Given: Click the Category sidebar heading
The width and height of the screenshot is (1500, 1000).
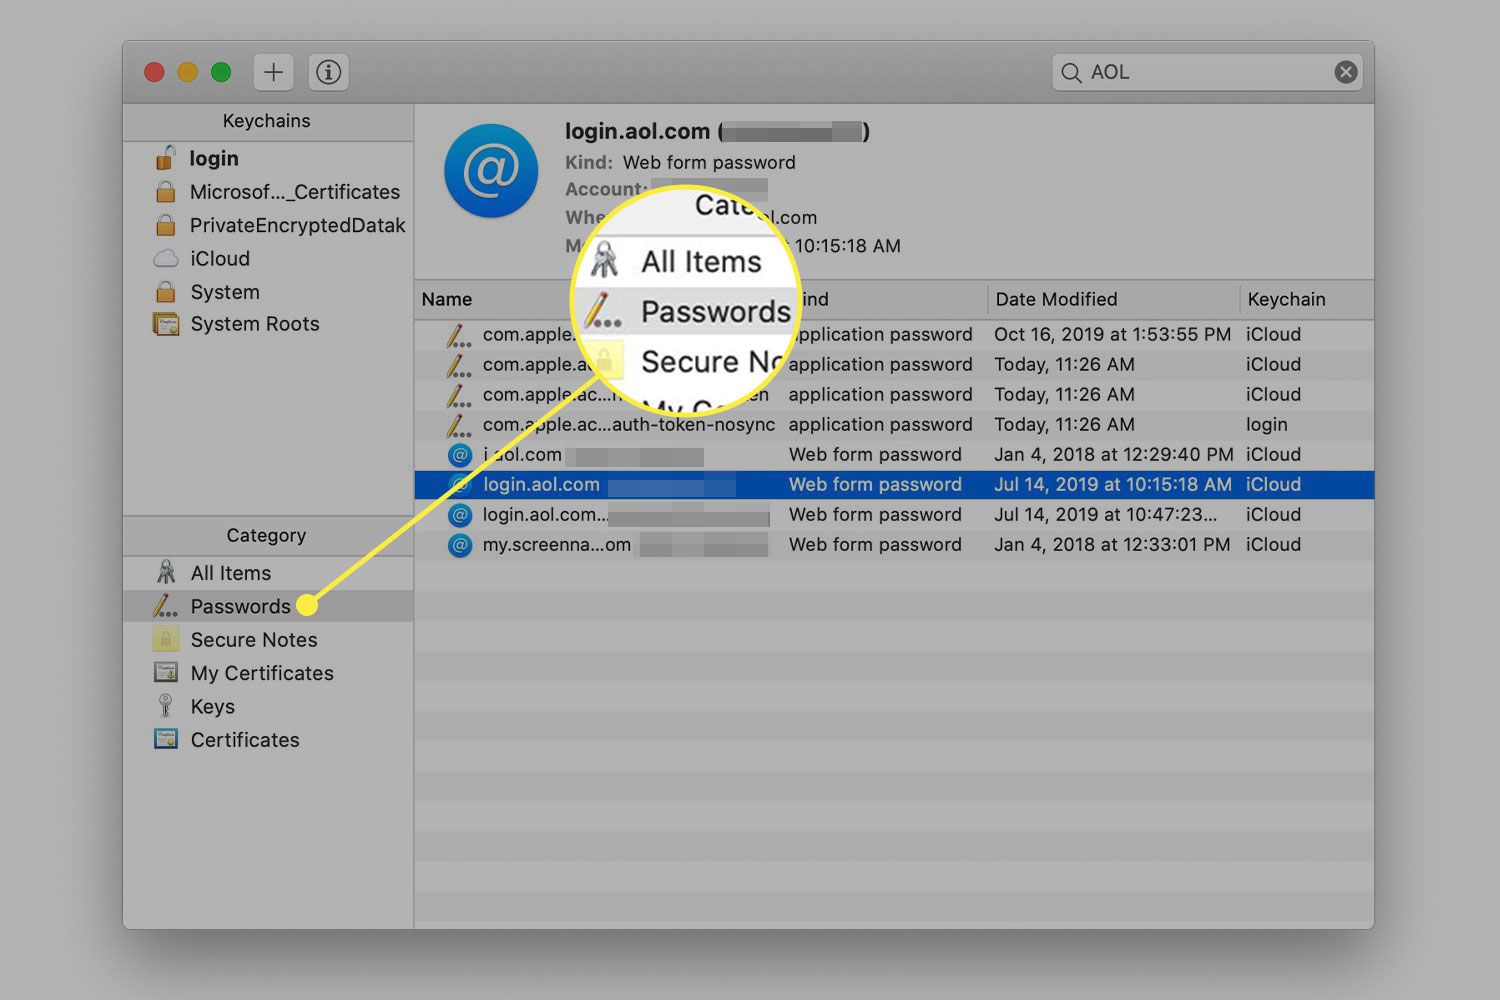Looking at the screenshot, I should coord(266,535).
